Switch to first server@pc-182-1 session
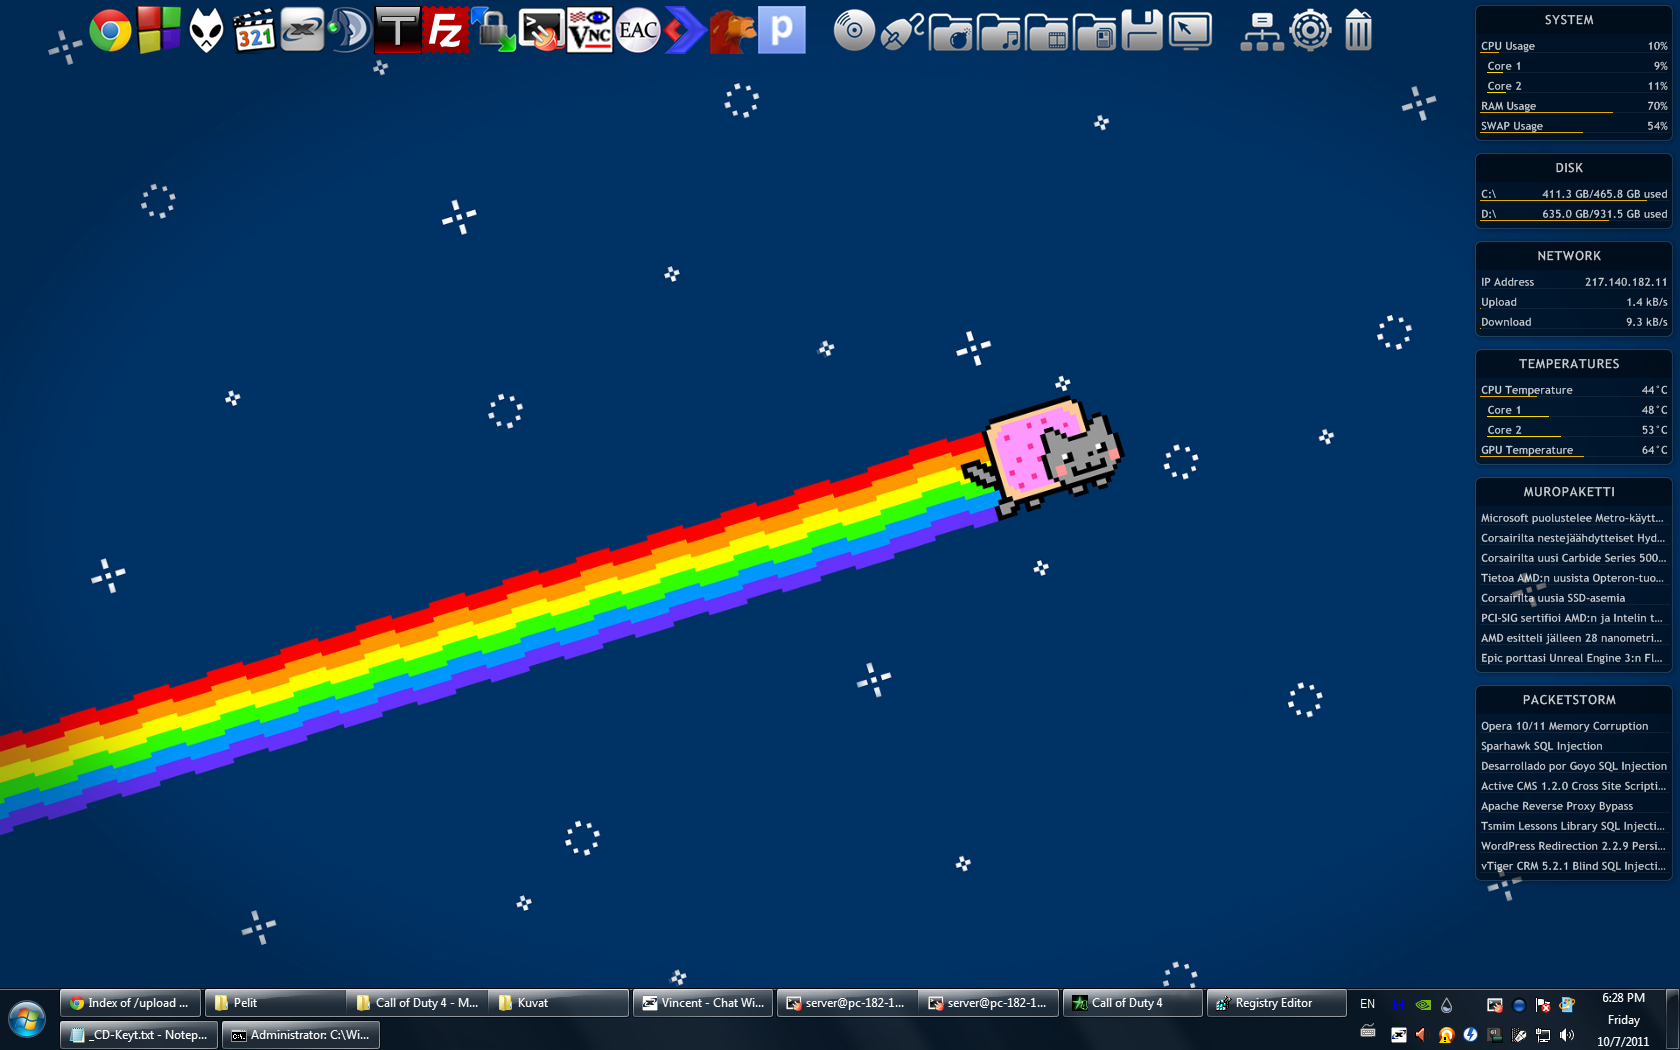 (847, 1003)
